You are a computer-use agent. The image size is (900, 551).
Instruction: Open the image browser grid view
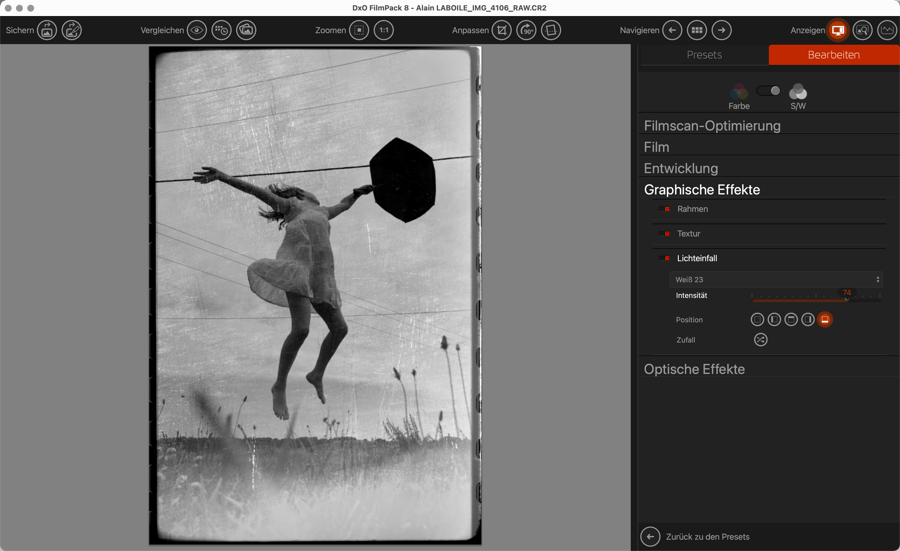(x=697, y=31)
